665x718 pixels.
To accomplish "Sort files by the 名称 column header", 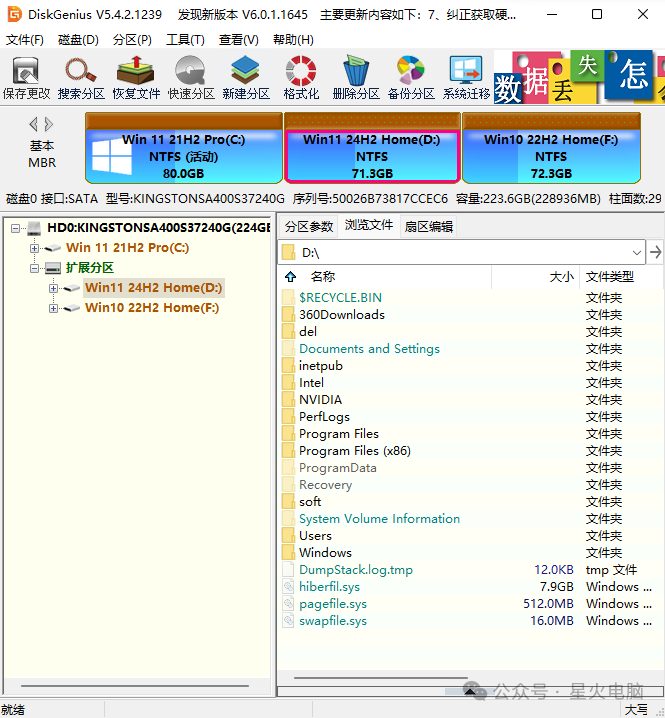I will (323, 277).
